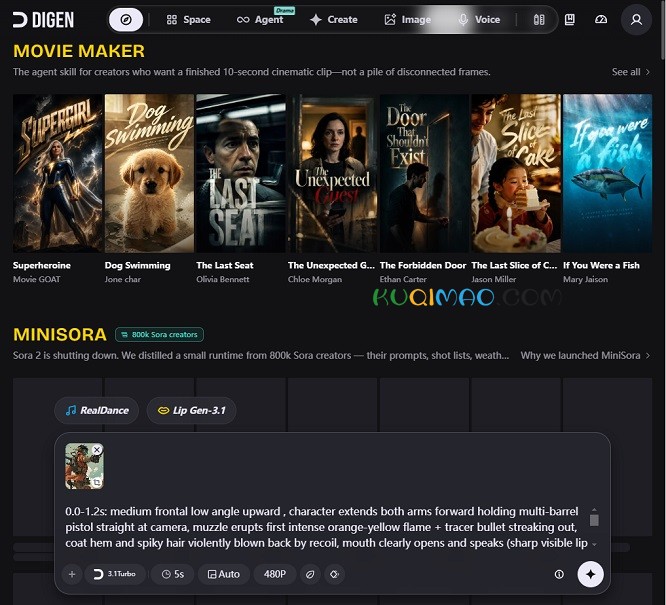Image resolution: width=666 pixels, height=605 pixels.
Task: Toggle the leaf icon option
Action: pos(310,574)
